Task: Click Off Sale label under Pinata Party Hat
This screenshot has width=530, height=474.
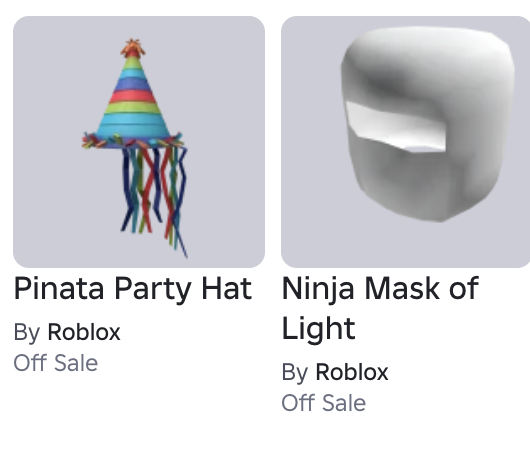Action: (56, 363)
